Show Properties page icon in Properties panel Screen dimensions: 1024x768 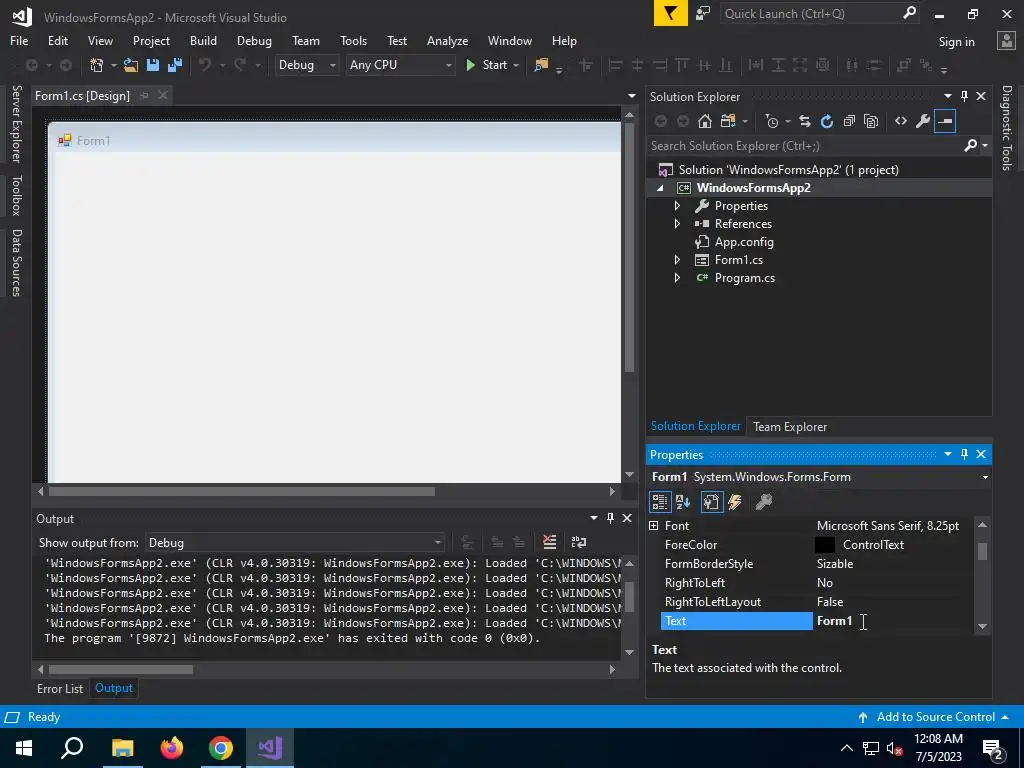tap(711, 502)
